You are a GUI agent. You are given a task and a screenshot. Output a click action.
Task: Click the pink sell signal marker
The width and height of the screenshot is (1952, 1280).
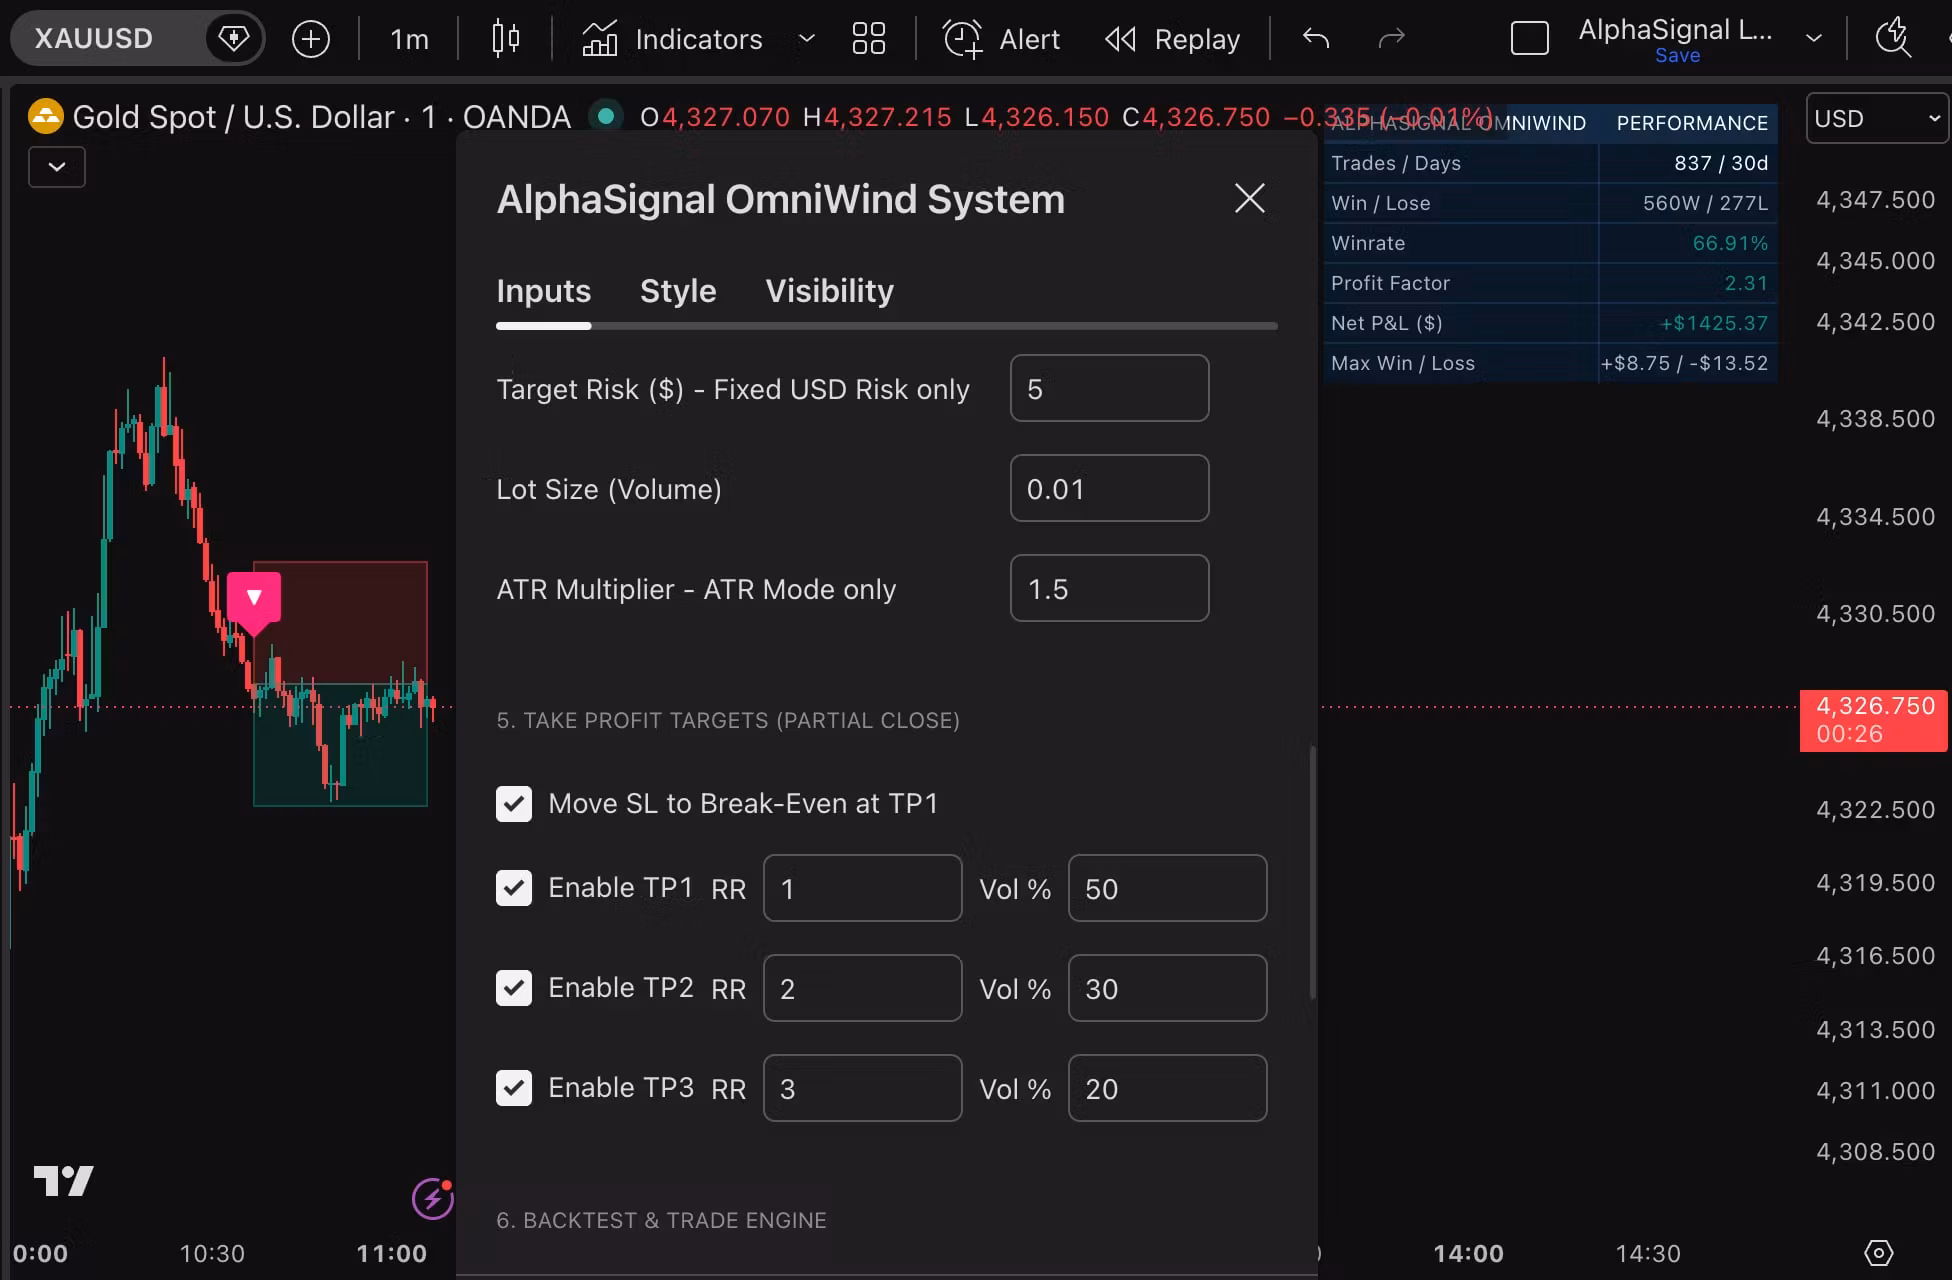coord(254,601)
